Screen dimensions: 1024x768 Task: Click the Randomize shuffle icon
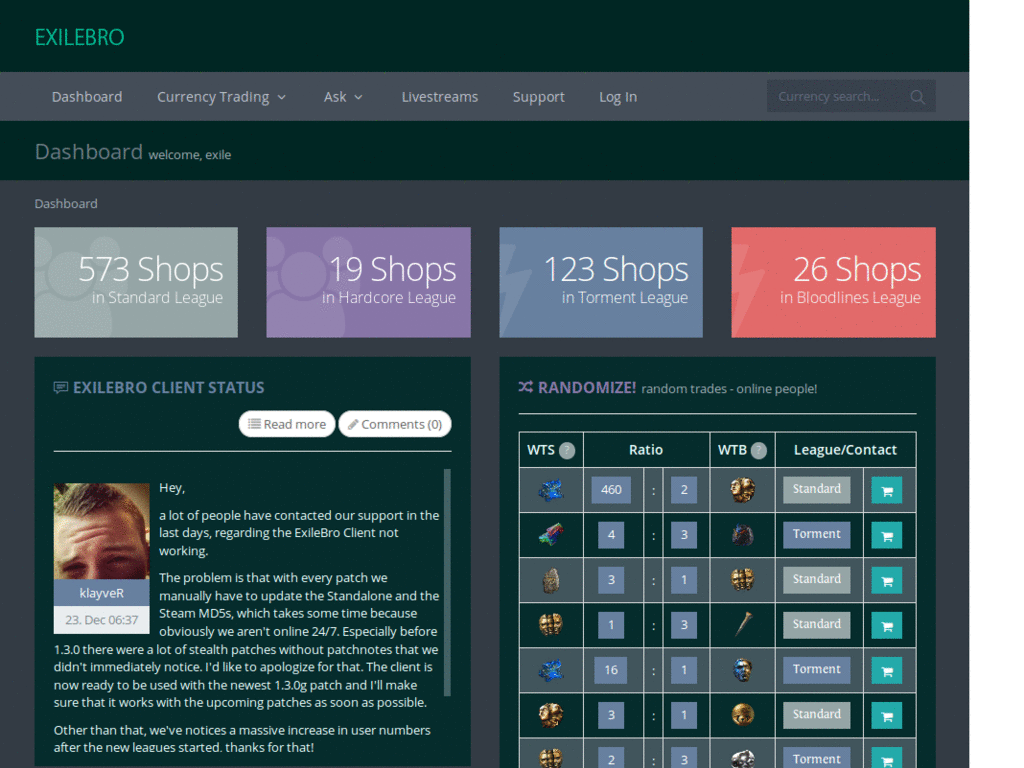coord(526,387)
